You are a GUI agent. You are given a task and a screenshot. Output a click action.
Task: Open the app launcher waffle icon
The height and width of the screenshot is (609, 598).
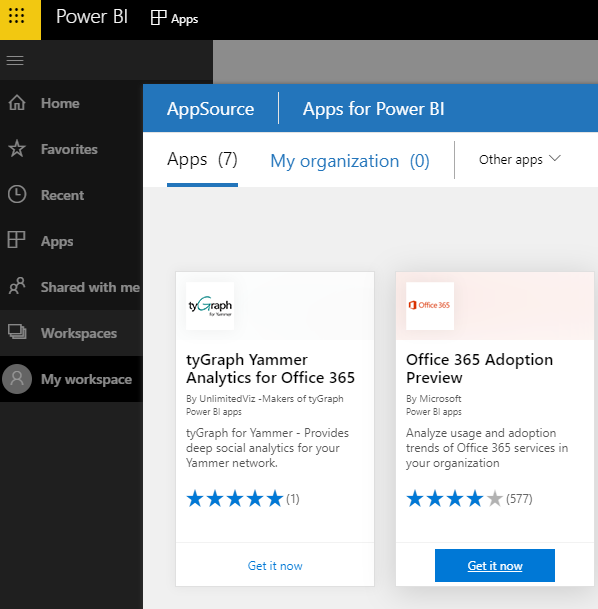click(x=16, y=16)
